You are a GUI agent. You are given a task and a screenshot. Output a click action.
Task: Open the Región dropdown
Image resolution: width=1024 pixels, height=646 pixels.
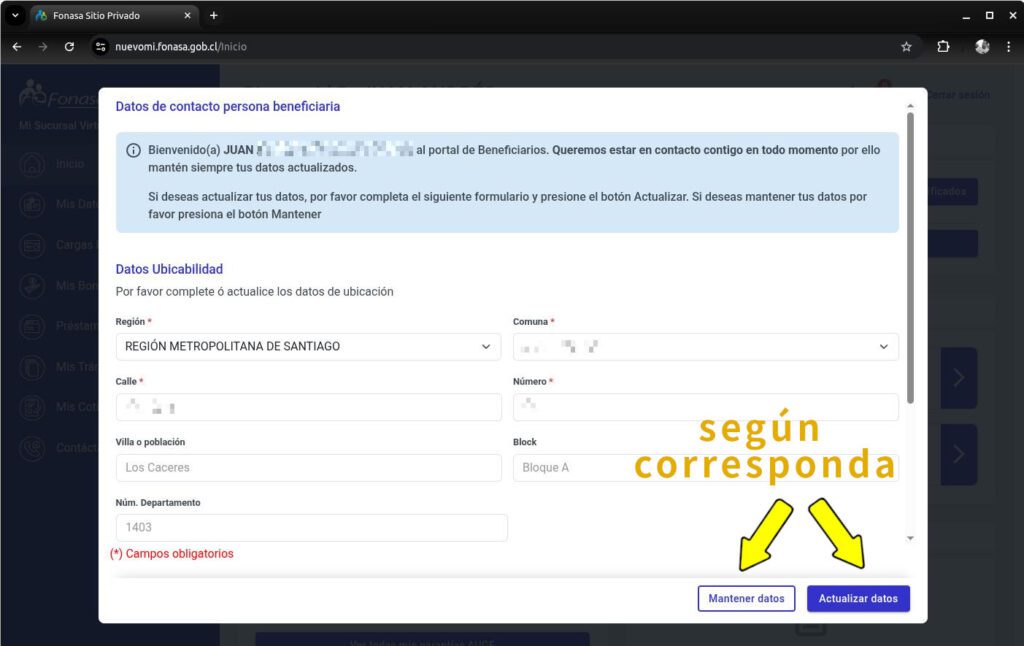click(x=308, y=347)
